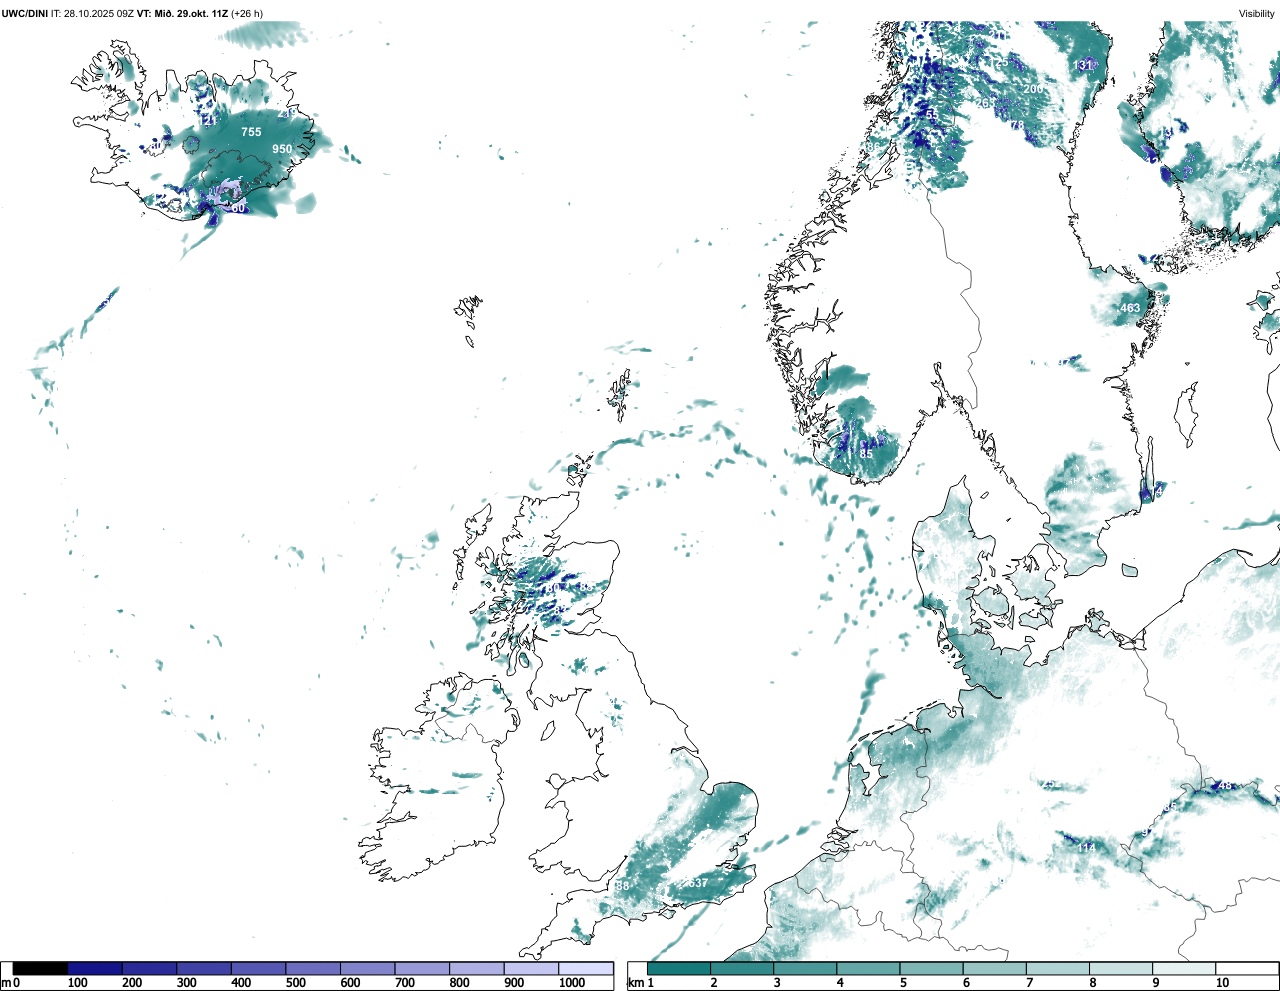Image resolution: width=1280 pixels, height=991 pixels.
Task: Click the '114' value over Germany
Action: coord(1085,848)
